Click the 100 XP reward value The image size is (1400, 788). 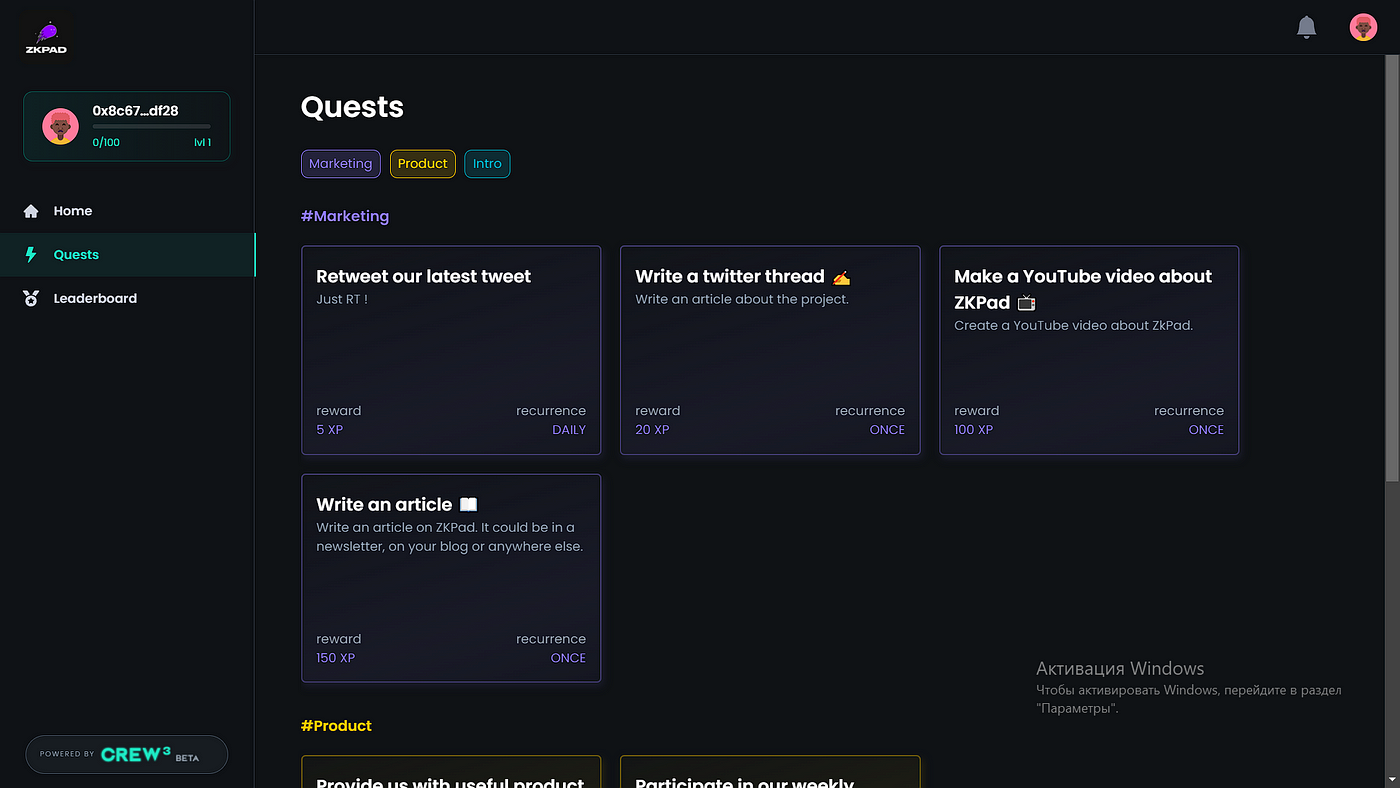(x=973, y=430)
